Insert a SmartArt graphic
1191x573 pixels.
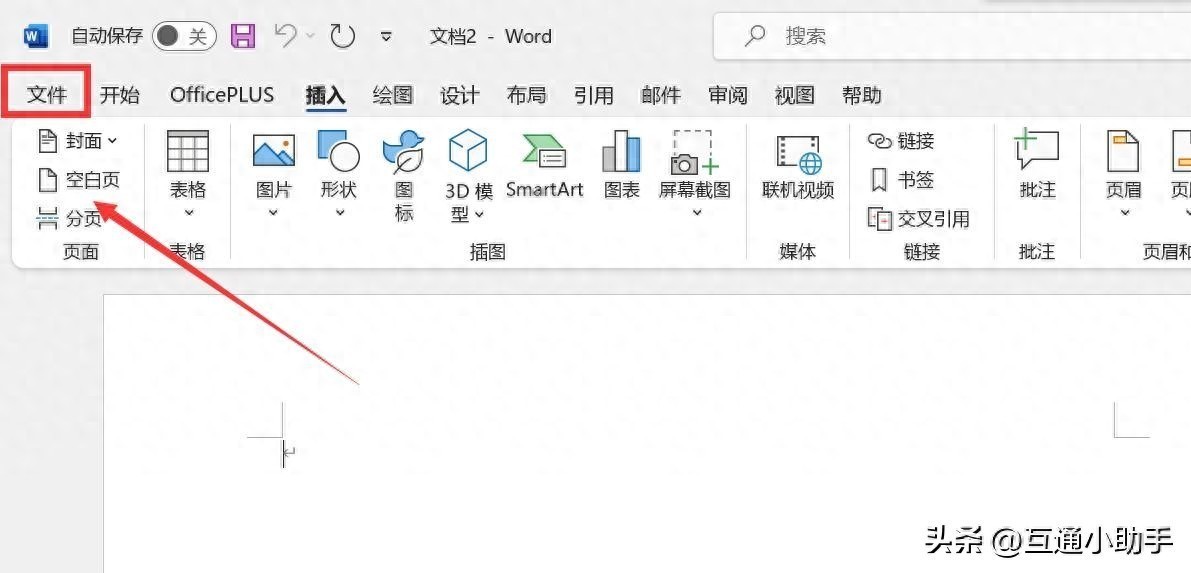click(544, 167)
